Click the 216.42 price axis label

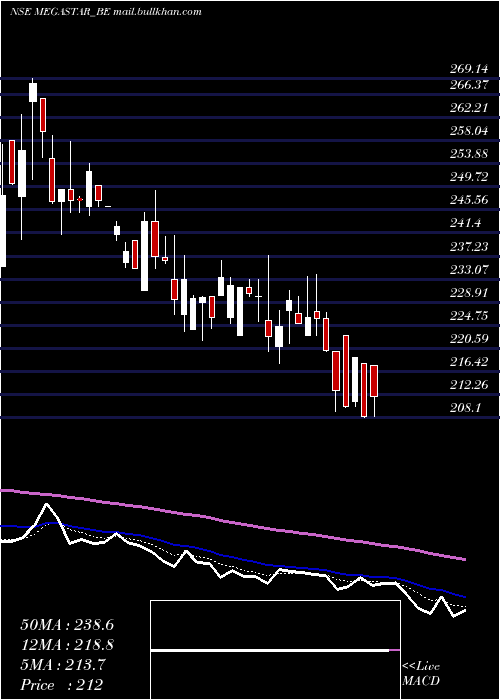tap(469, 362)
